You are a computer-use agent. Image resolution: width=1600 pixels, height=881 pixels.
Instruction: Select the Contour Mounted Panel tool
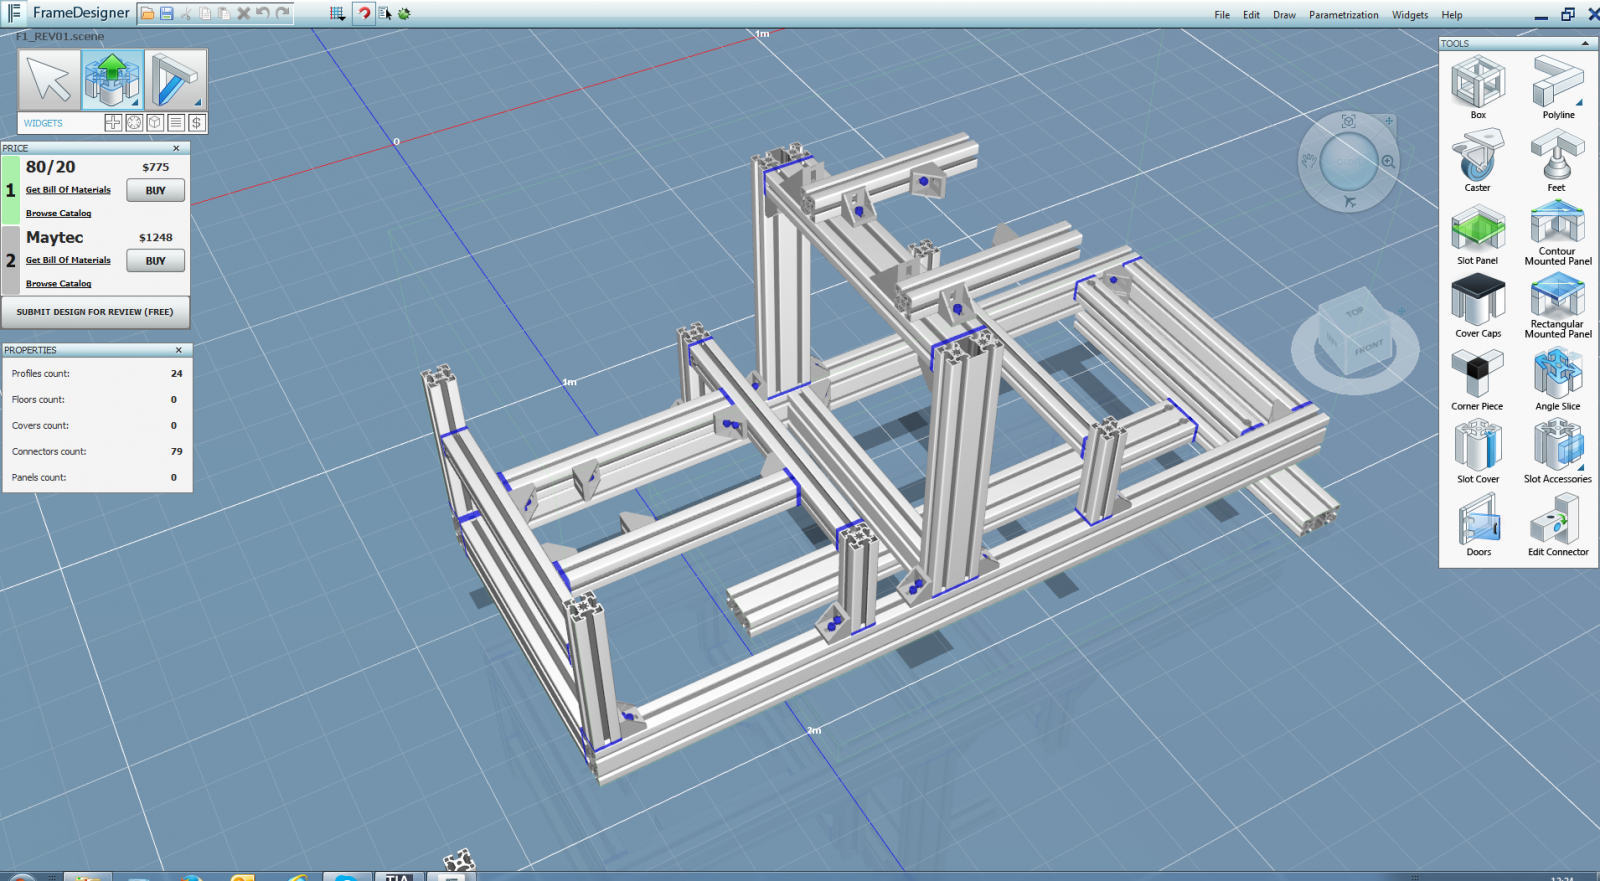click(x=1558, y=232)
